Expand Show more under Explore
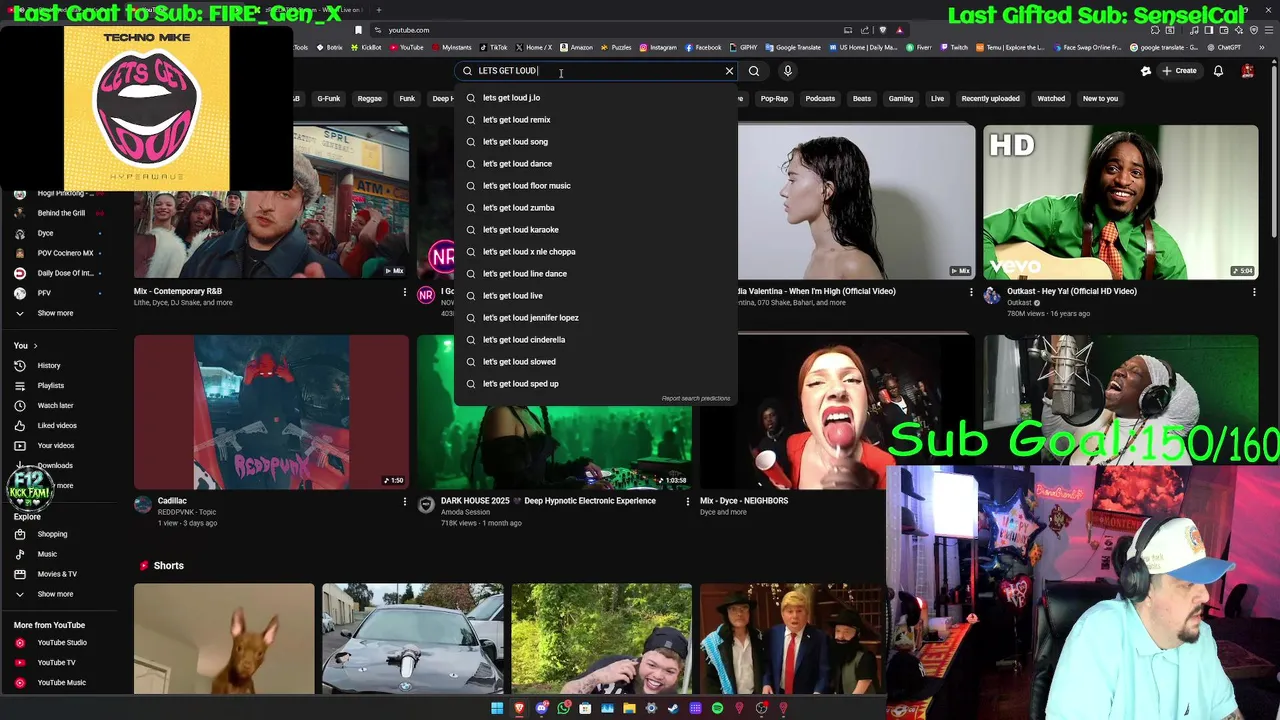1280x720 pixels. pos(55,594)
